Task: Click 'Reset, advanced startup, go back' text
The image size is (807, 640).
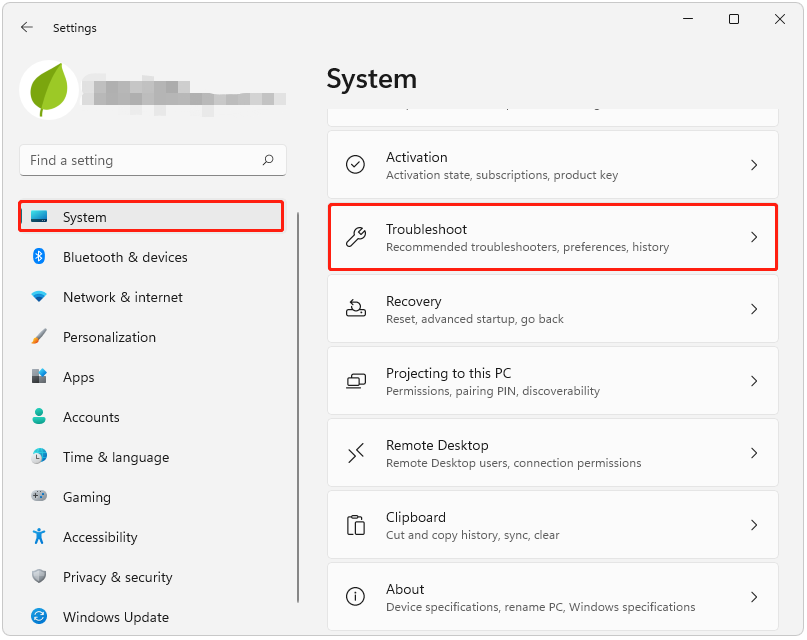Action: (x=475, y=319)
